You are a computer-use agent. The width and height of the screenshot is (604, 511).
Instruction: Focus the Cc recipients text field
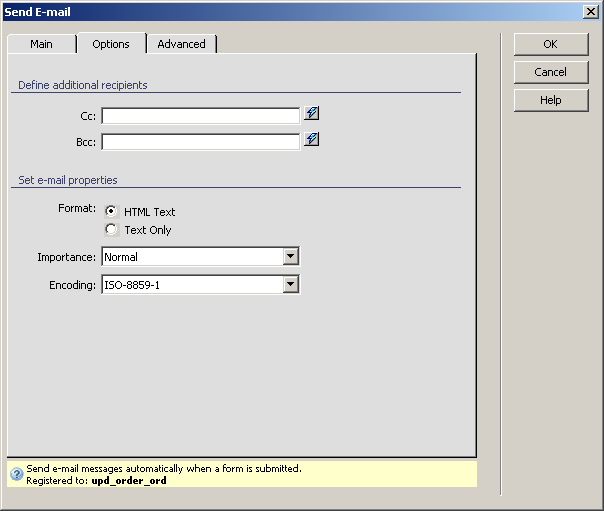point(200,116)
